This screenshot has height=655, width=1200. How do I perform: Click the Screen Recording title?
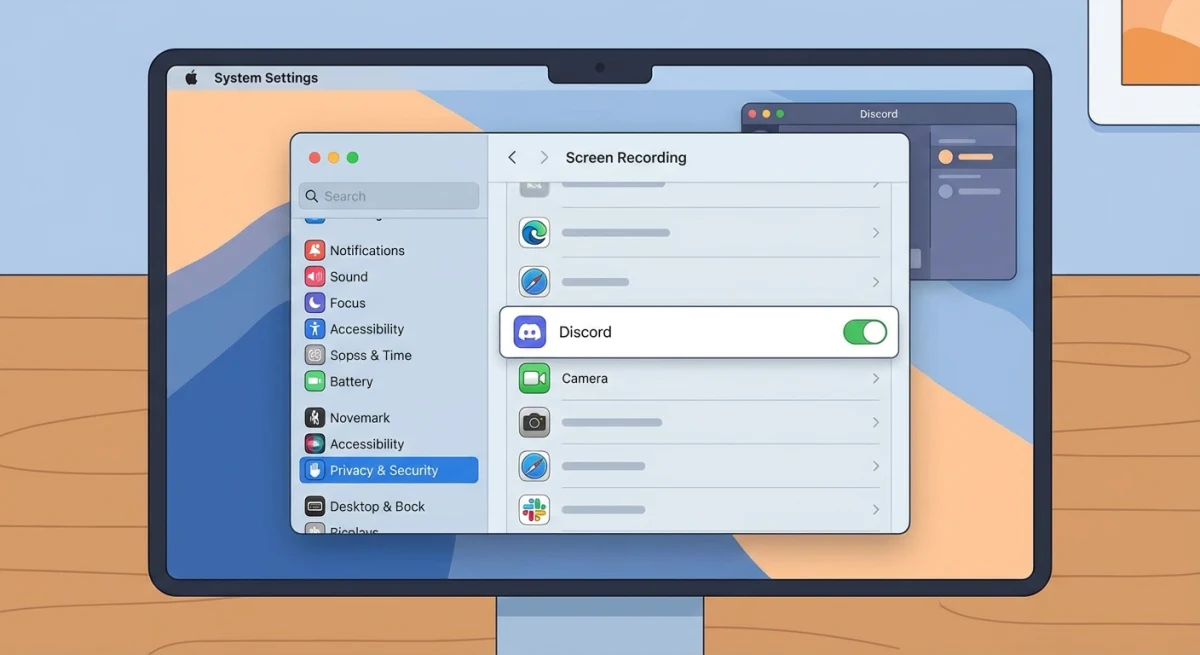[x=626, y=157]
